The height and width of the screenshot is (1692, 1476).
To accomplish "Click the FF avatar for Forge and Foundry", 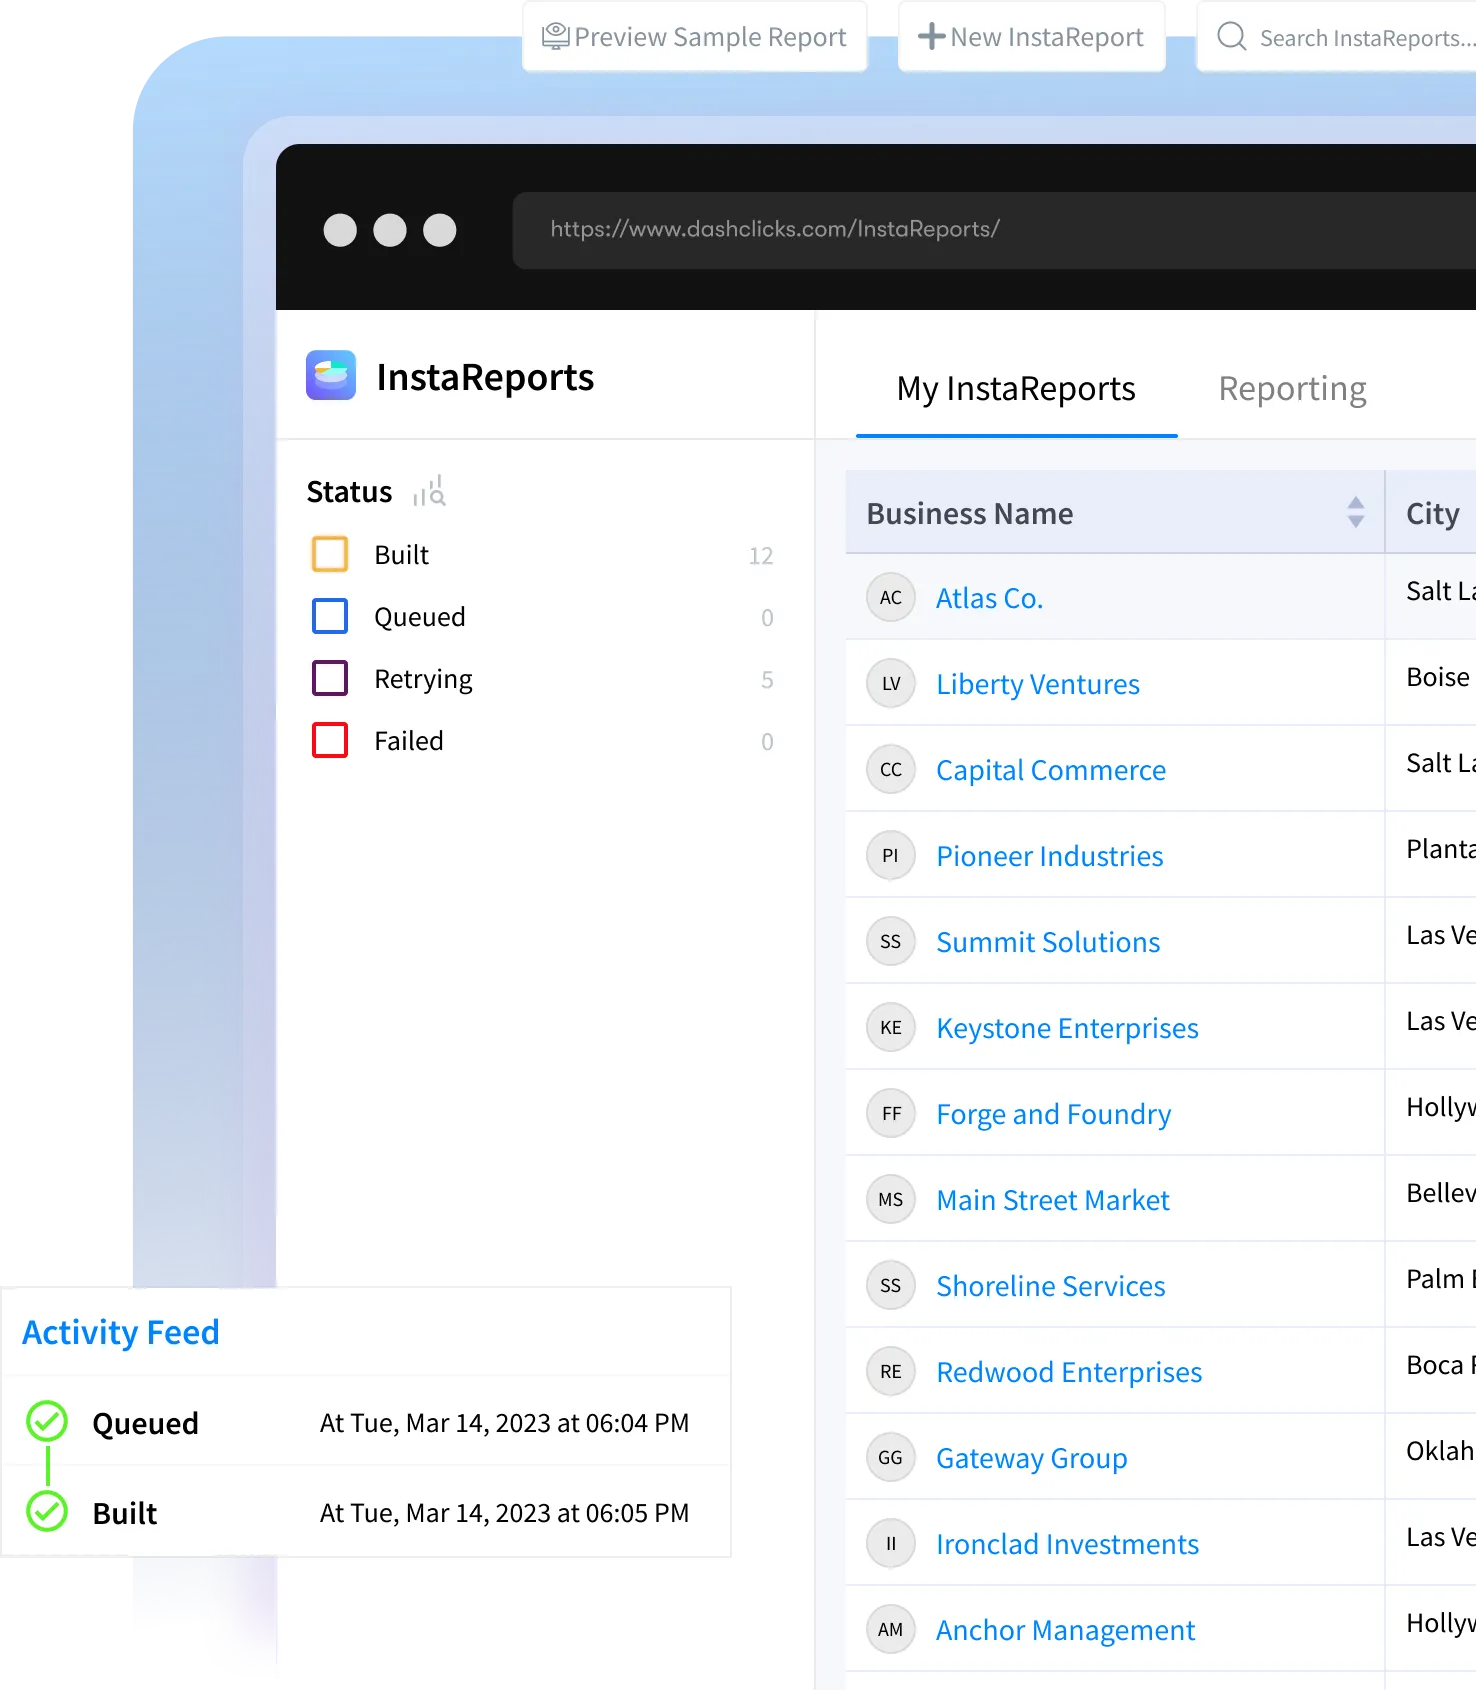I will click(891, 1113).
